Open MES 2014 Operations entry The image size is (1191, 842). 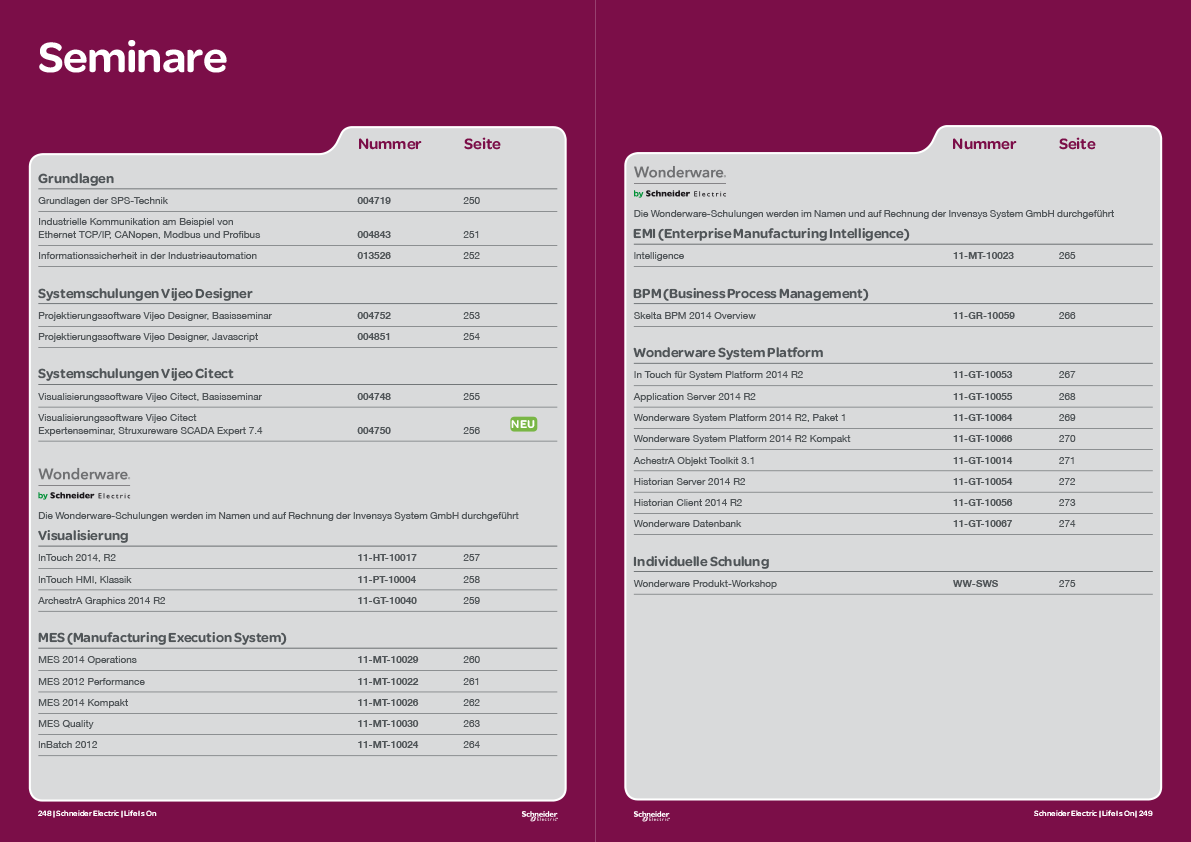[x=87, y=660]
